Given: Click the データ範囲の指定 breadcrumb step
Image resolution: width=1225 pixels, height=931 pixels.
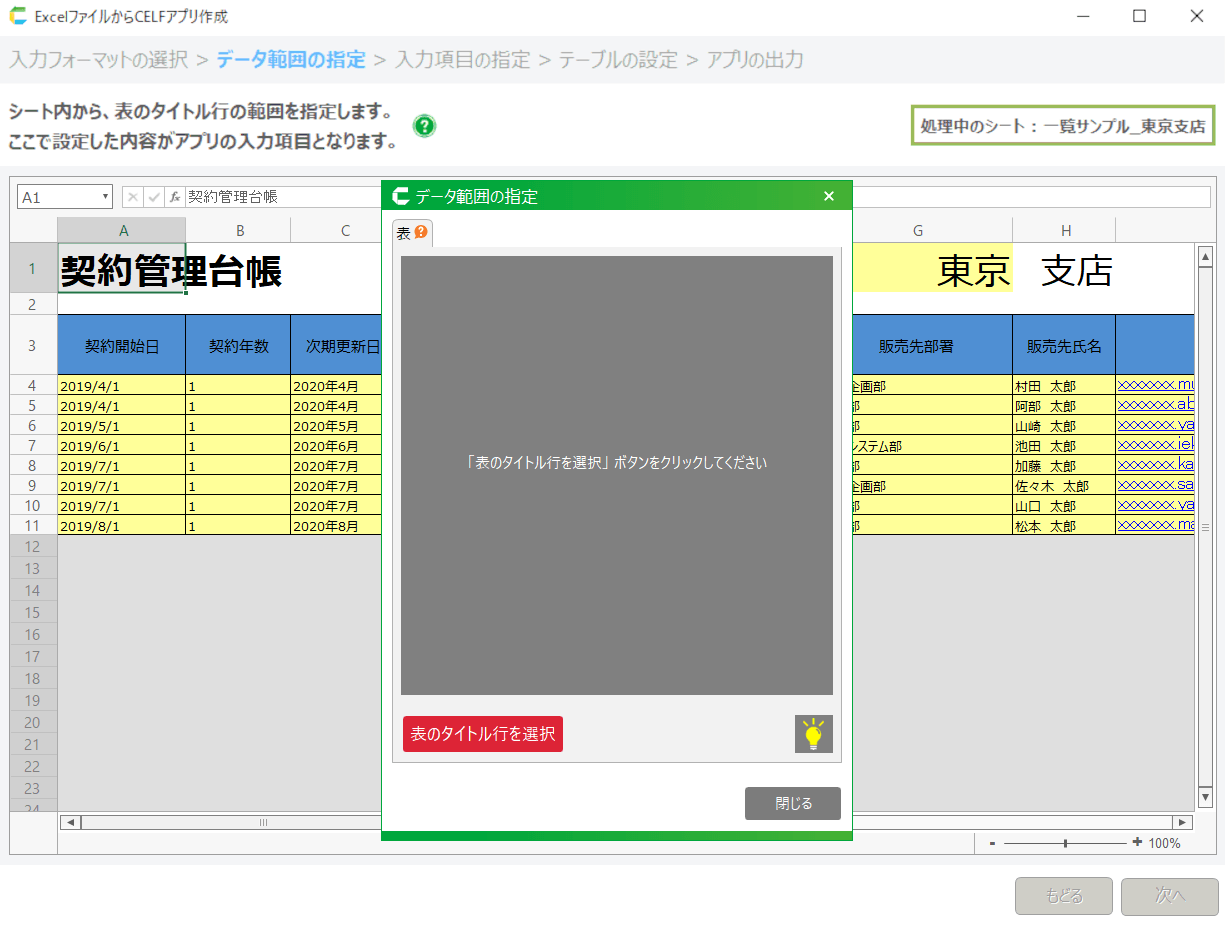Looking at the screenshot, I should click(x=291, y=59).
